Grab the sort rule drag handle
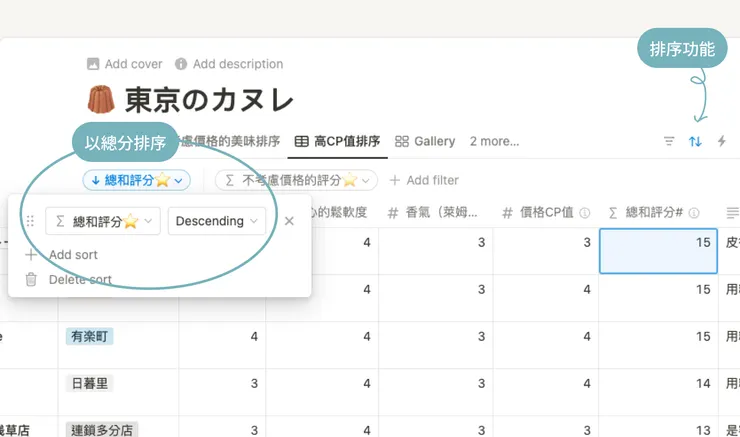This screenshot has width=740, height=437. (x=30, y=221)
